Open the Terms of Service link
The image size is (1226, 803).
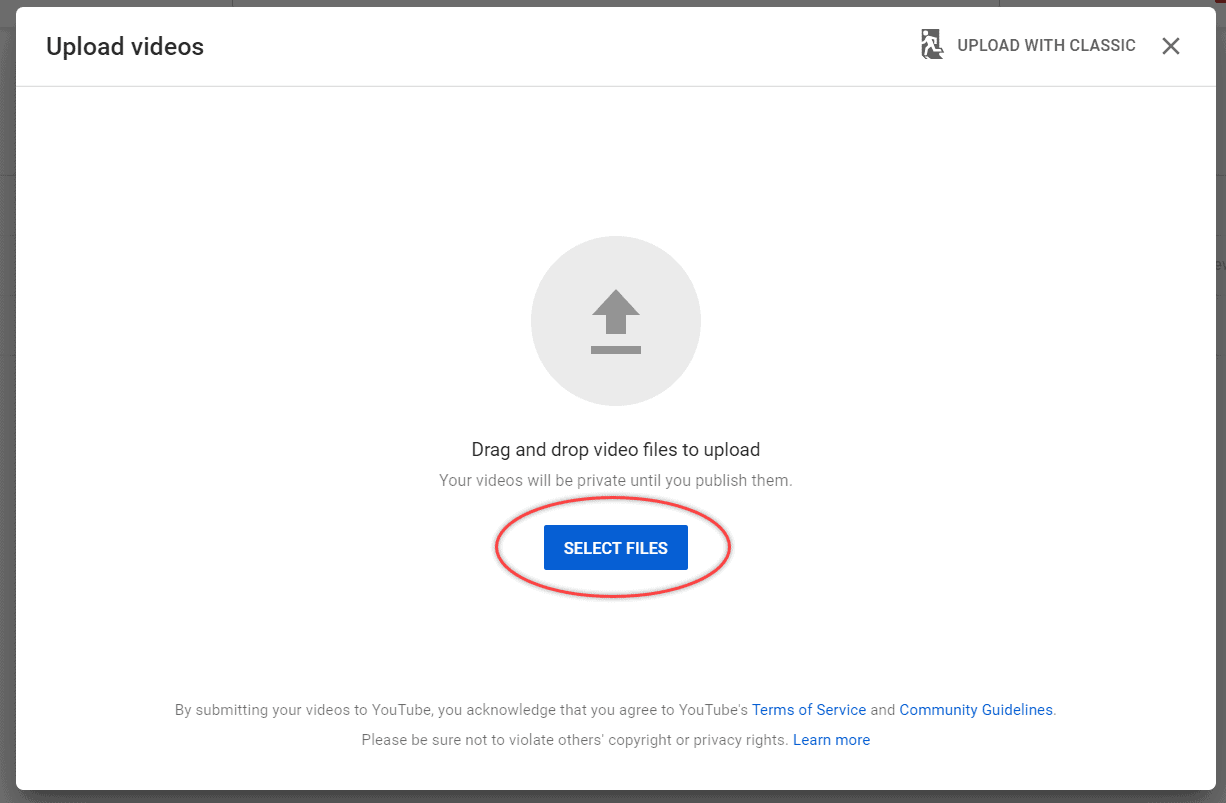click(x=808, y=710)
